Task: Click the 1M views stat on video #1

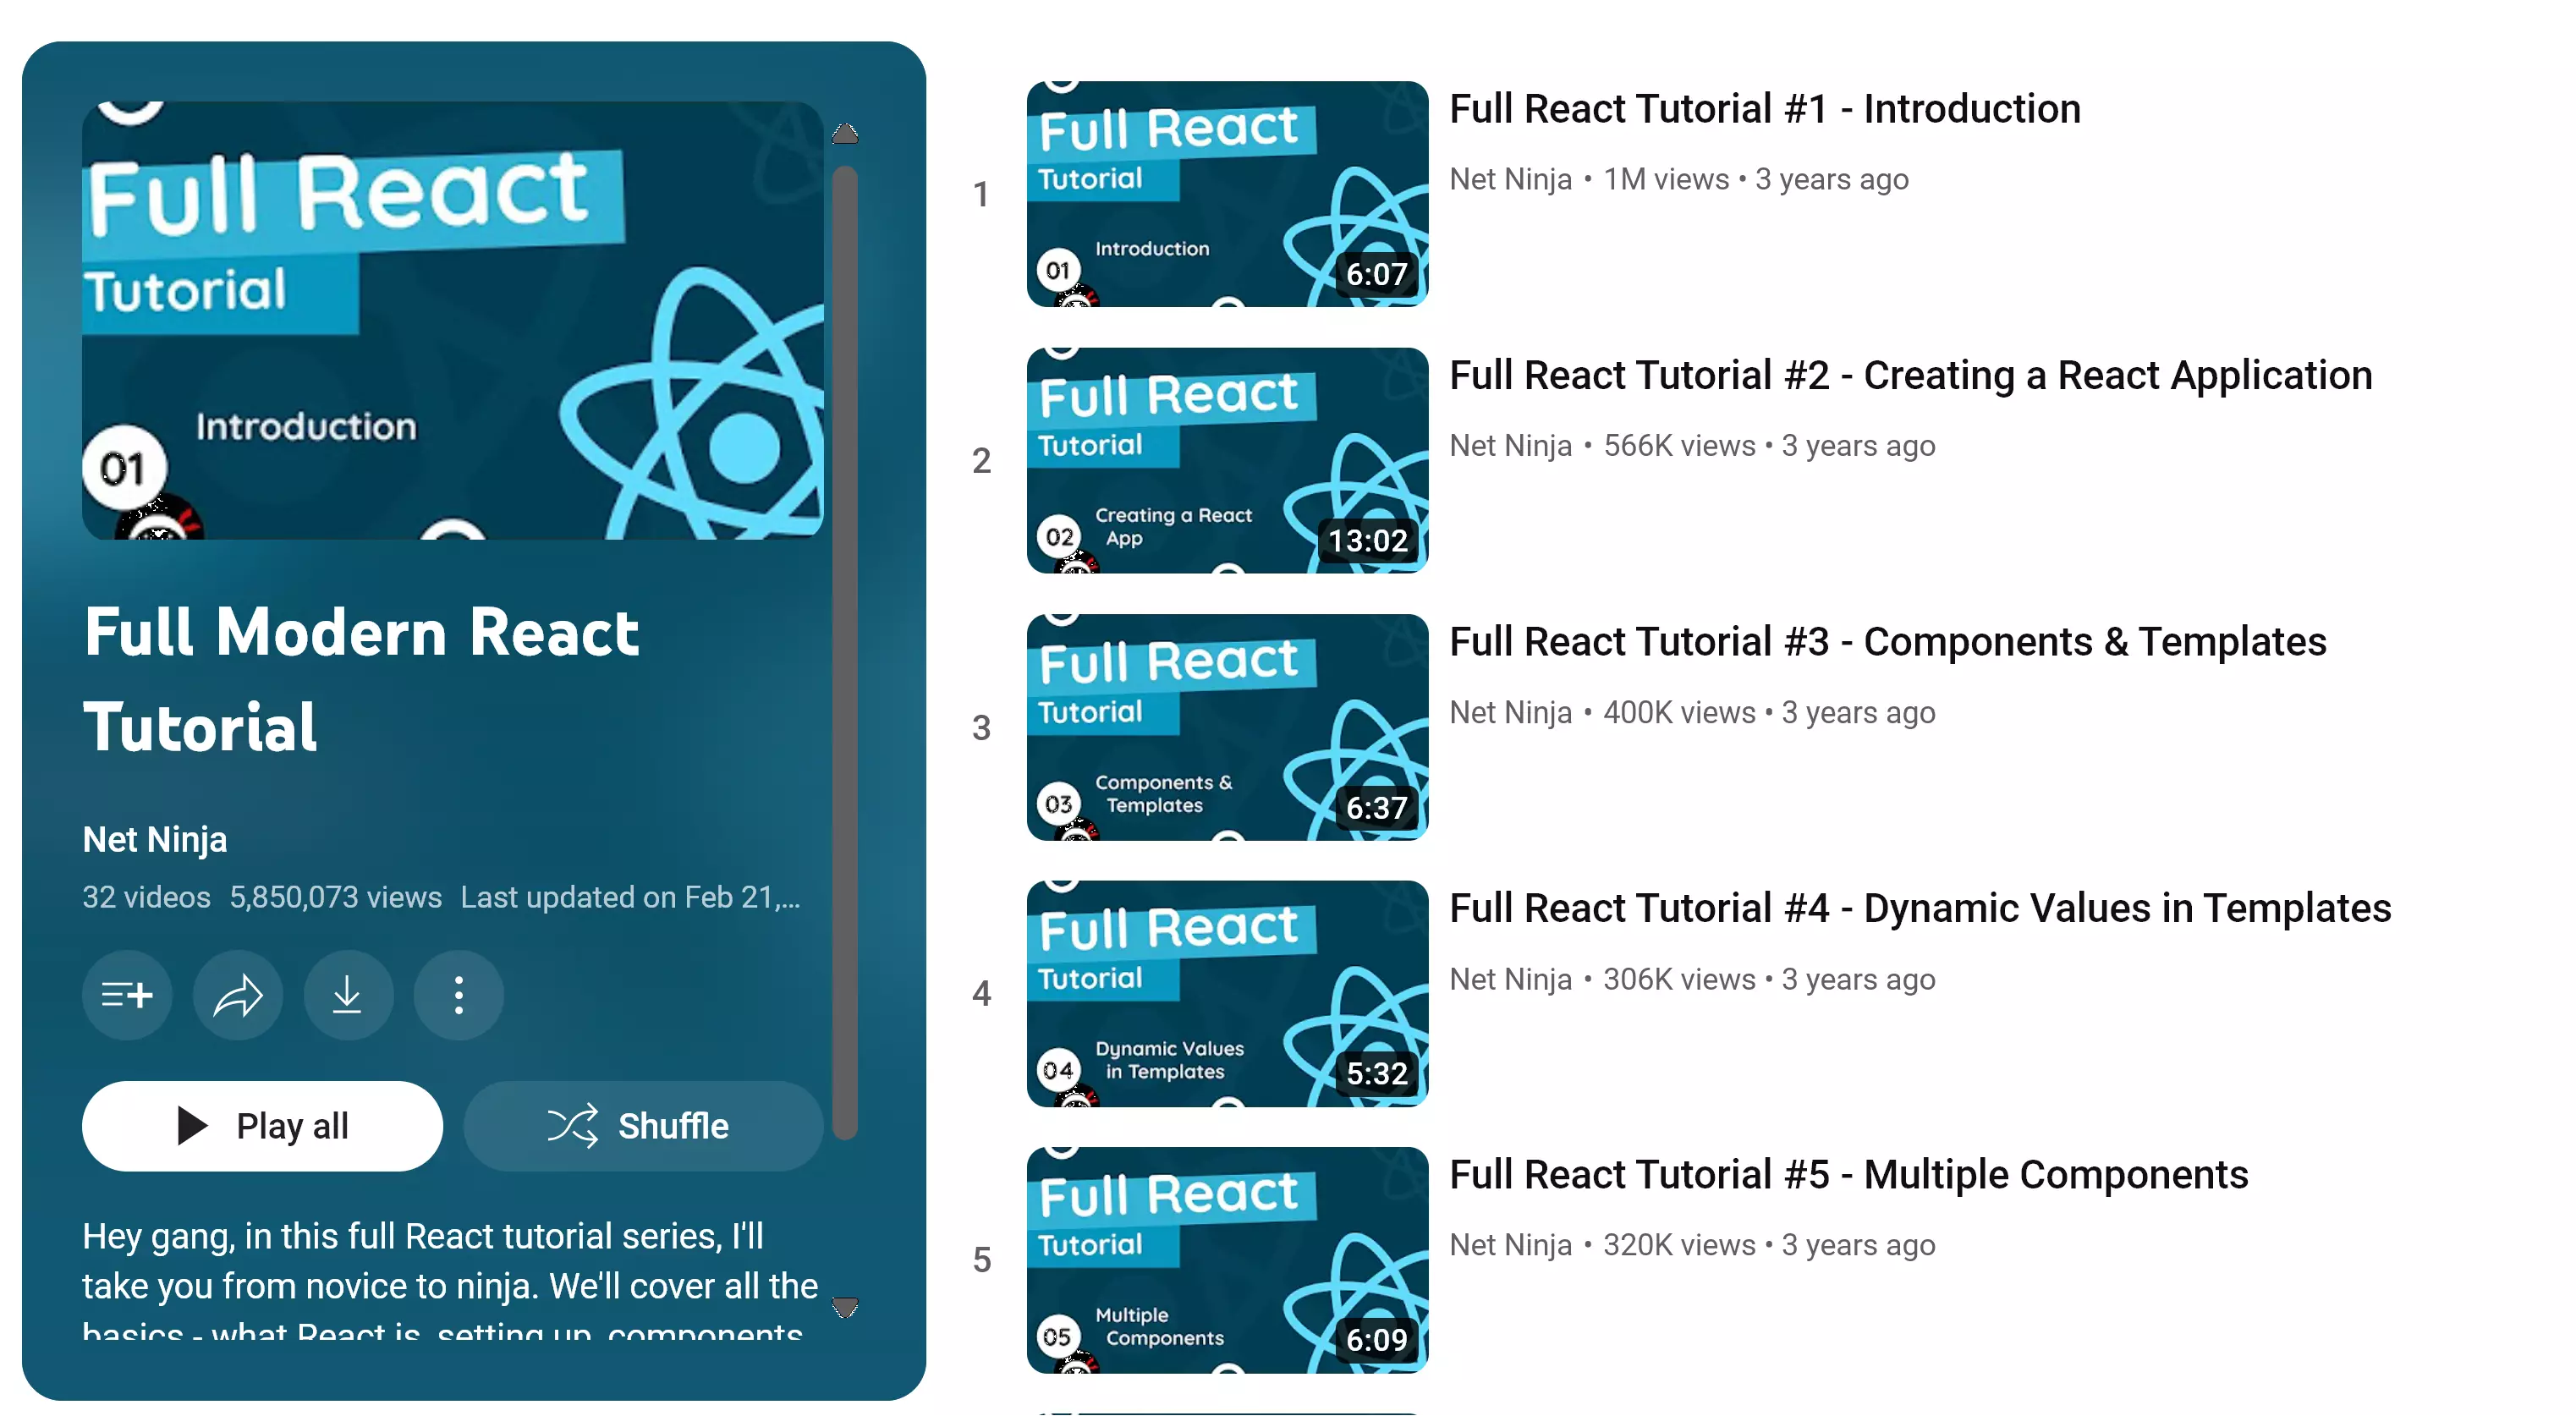Action: click(x=1662, y=178)
